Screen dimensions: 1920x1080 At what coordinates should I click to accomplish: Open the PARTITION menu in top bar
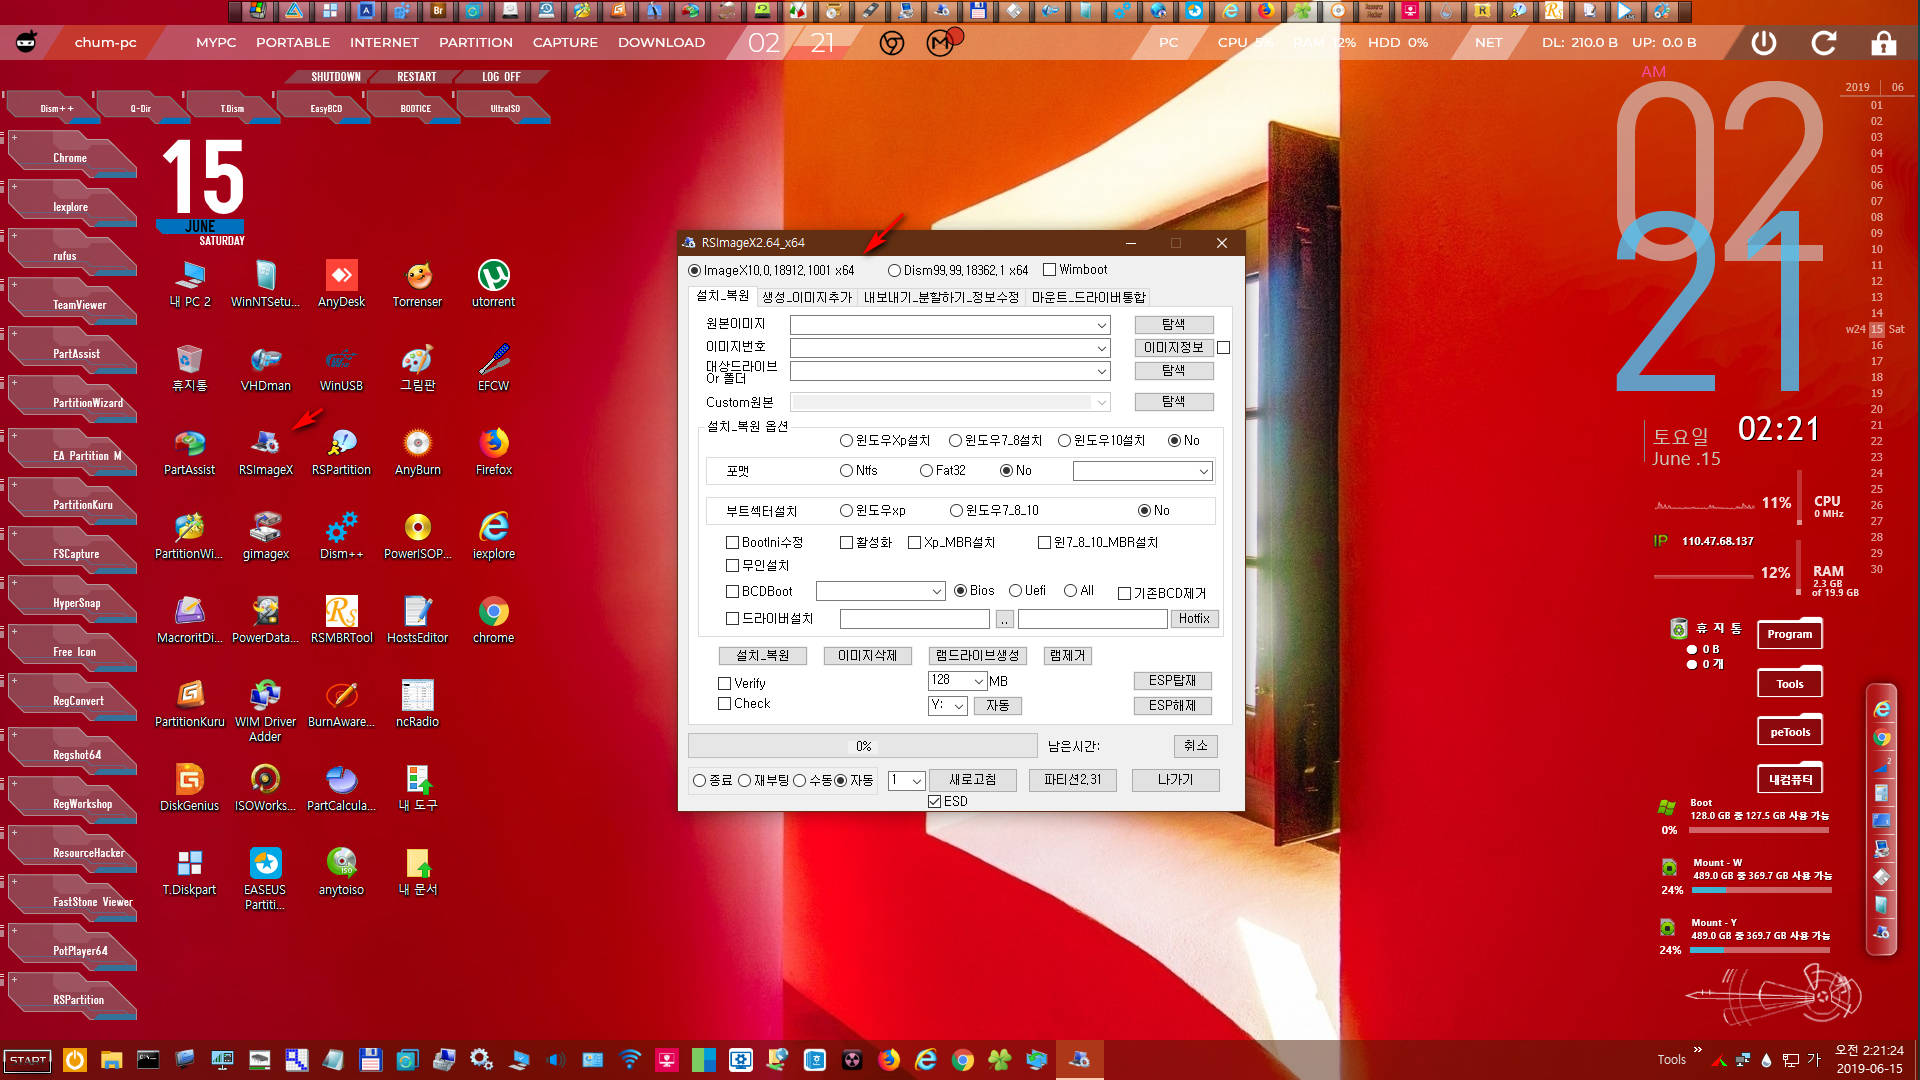[476, 43]
